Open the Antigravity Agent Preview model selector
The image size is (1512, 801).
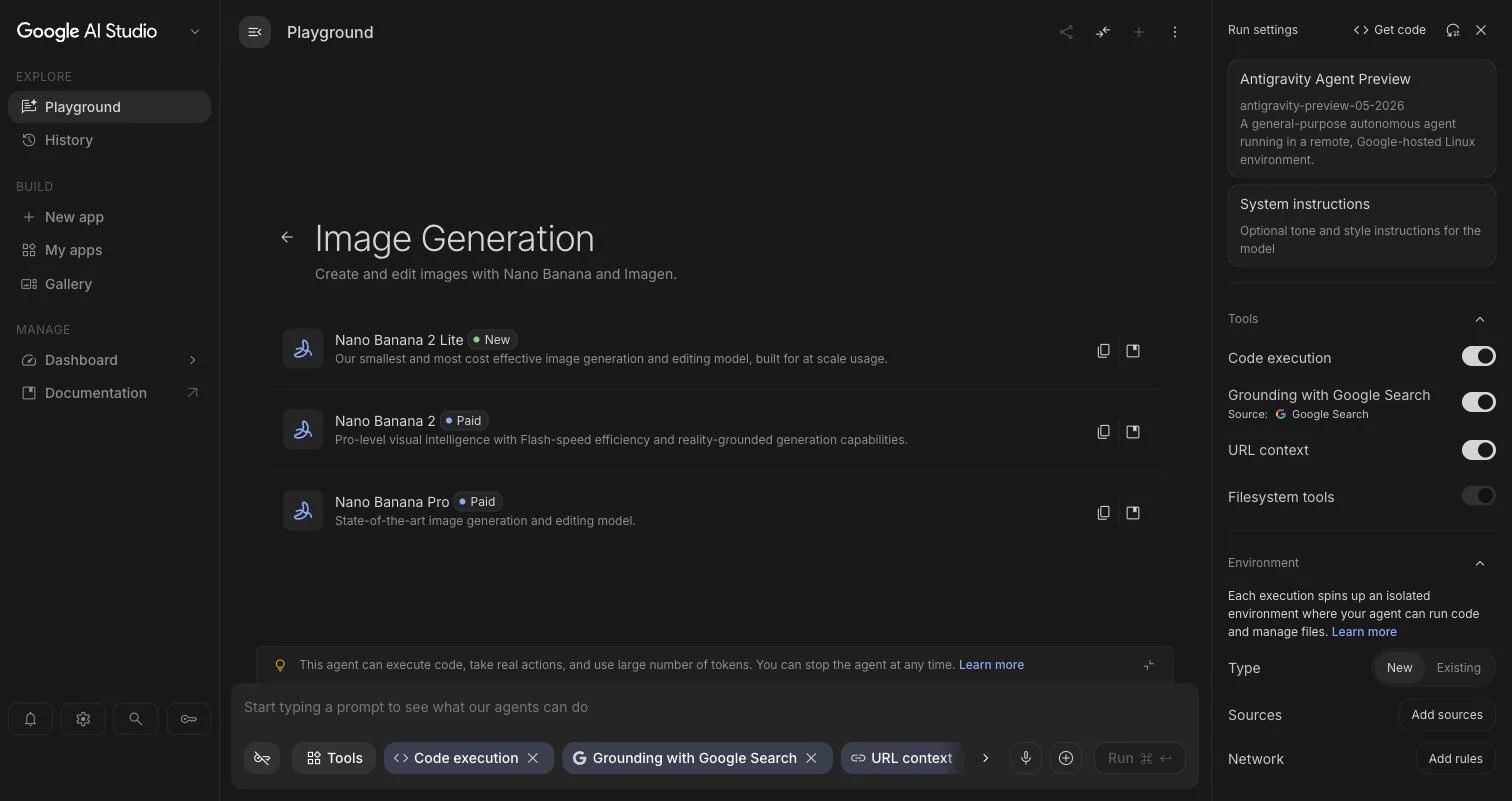(x=1361, y=118)
